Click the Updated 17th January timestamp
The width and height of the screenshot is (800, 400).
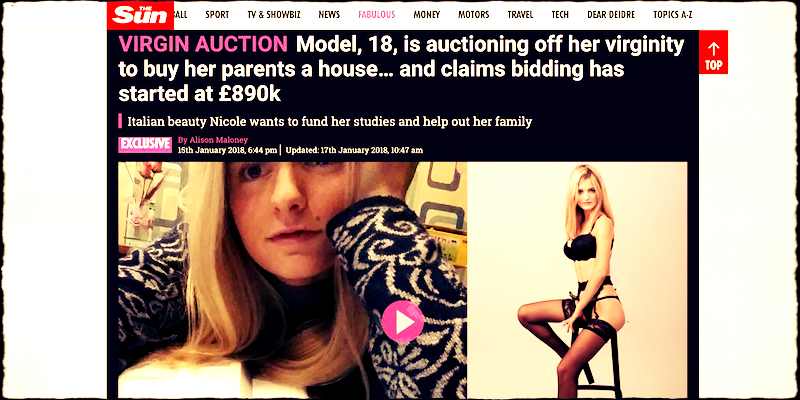tap(354, 150)
